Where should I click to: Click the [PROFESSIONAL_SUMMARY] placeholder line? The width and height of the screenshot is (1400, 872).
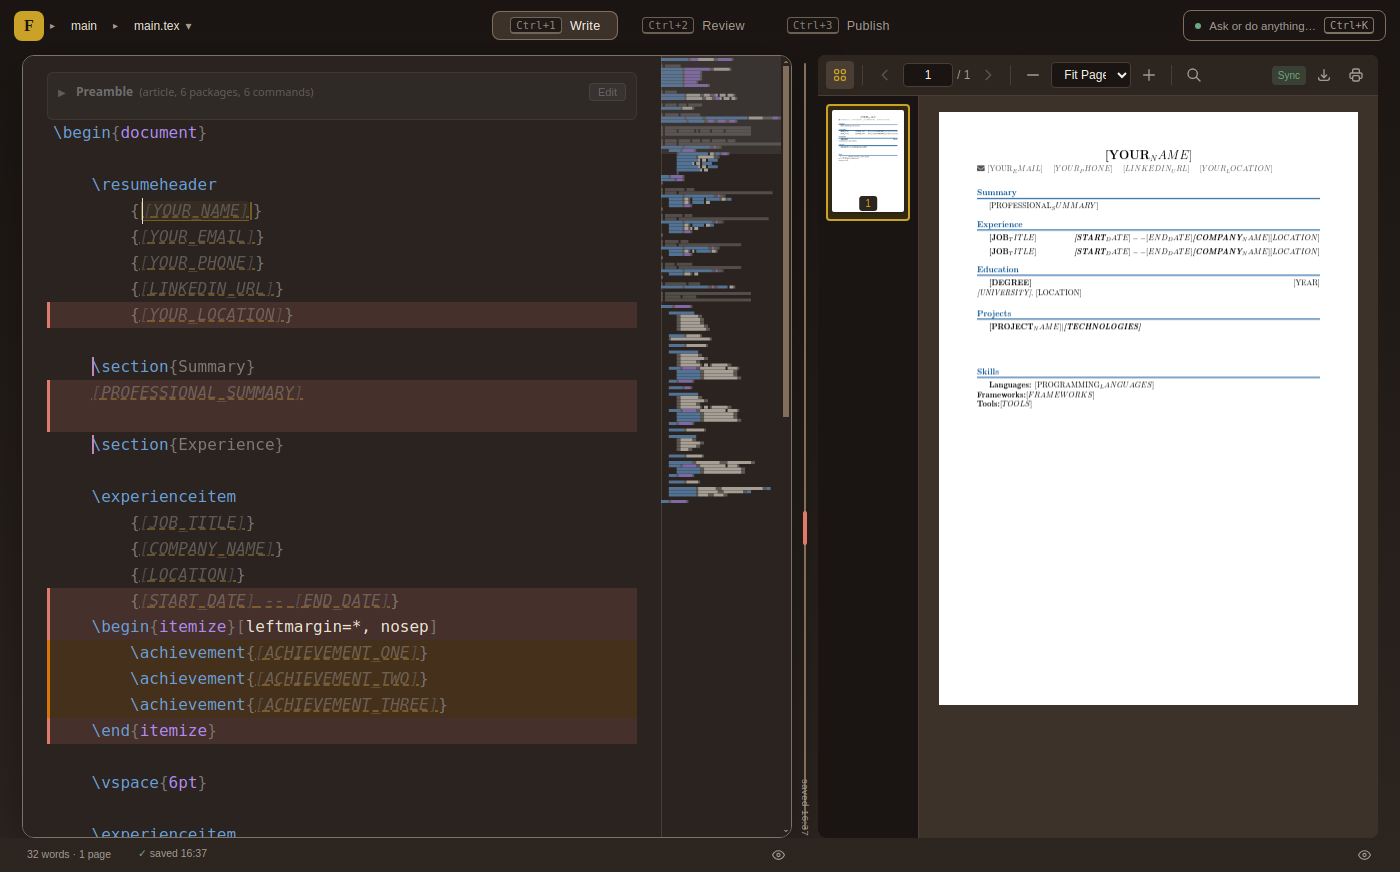coord(197,393)
